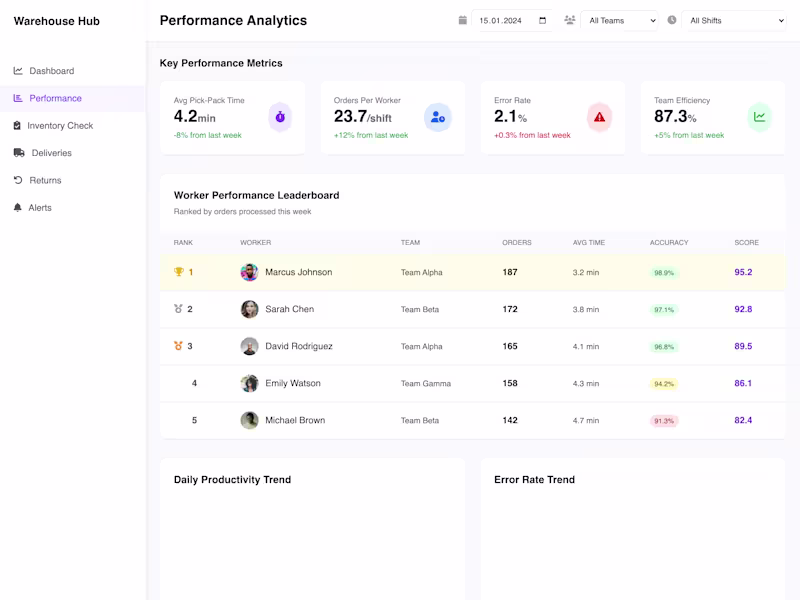Click Sarah Chen's leaderboard row

click(x=400, y=309)
